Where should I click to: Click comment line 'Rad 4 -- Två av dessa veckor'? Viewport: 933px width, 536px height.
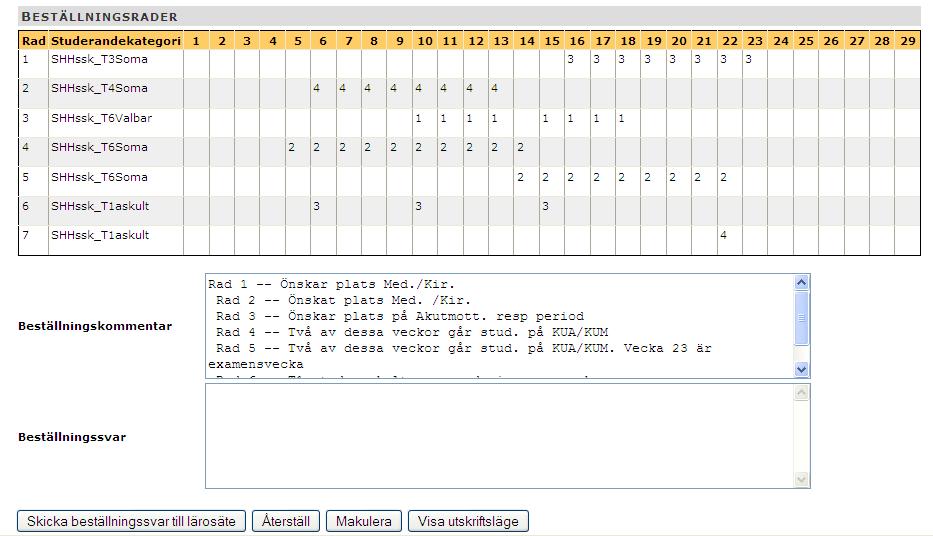click(x=412, y=332)
